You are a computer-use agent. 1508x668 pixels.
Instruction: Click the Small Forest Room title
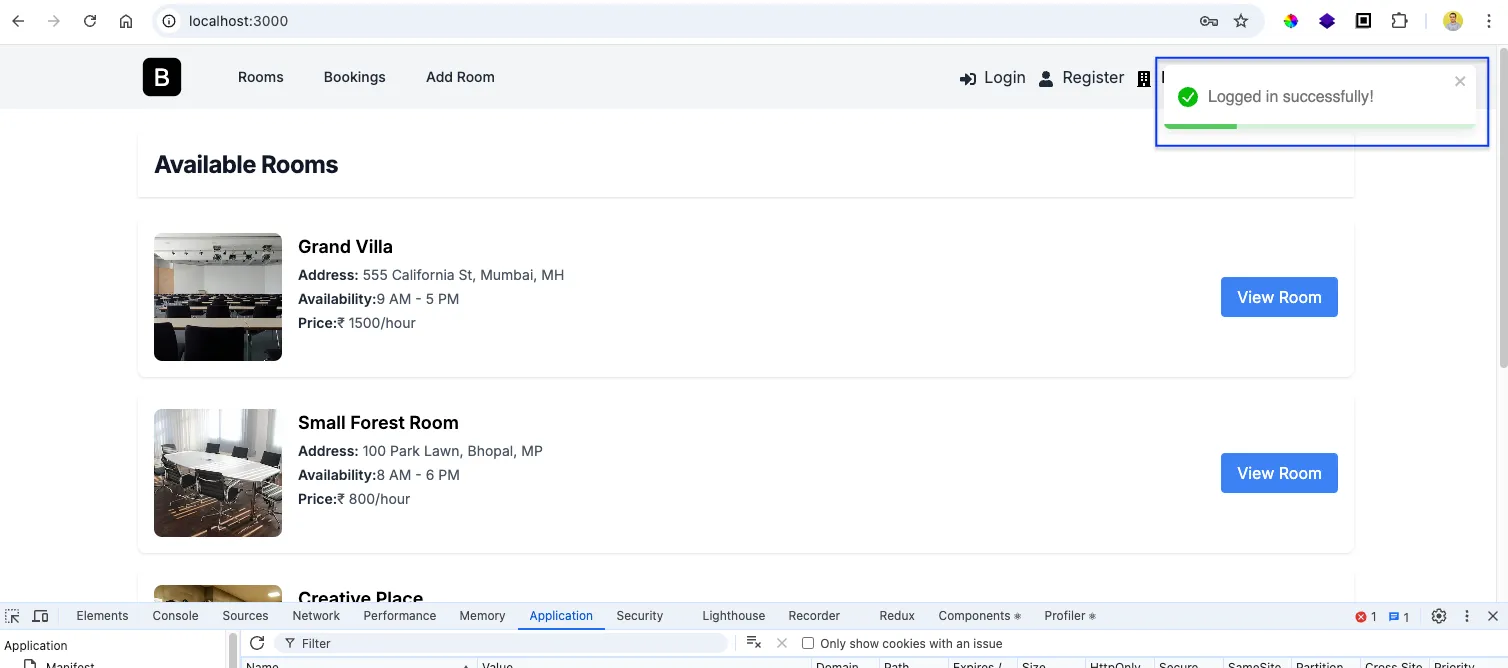378,423
